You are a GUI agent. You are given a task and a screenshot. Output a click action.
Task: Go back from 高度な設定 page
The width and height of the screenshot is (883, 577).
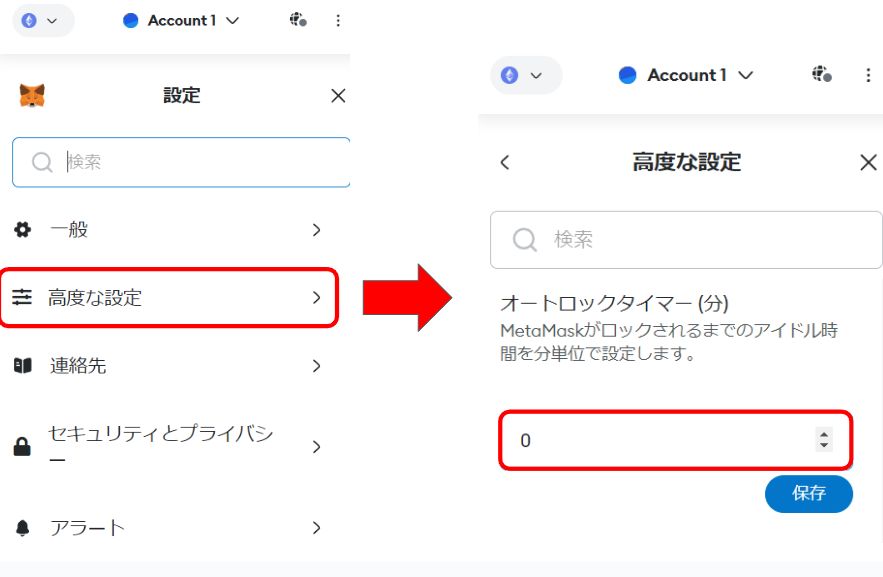pos(505,163)
